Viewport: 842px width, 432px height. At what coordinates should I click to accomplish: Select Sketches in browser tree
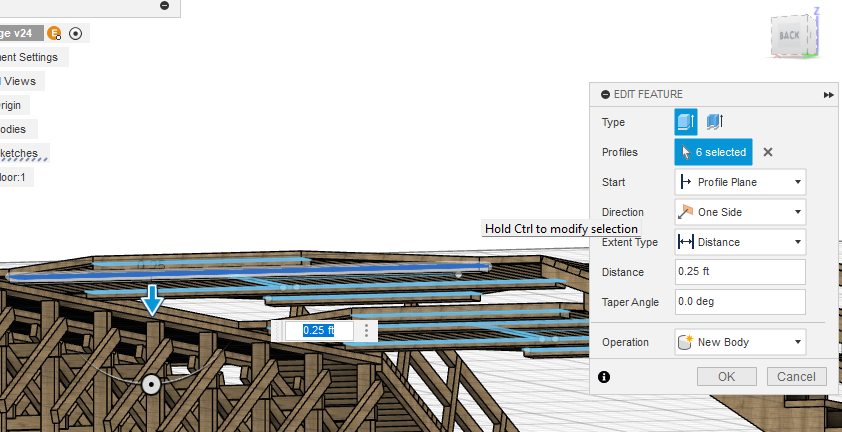coord(24,153)
